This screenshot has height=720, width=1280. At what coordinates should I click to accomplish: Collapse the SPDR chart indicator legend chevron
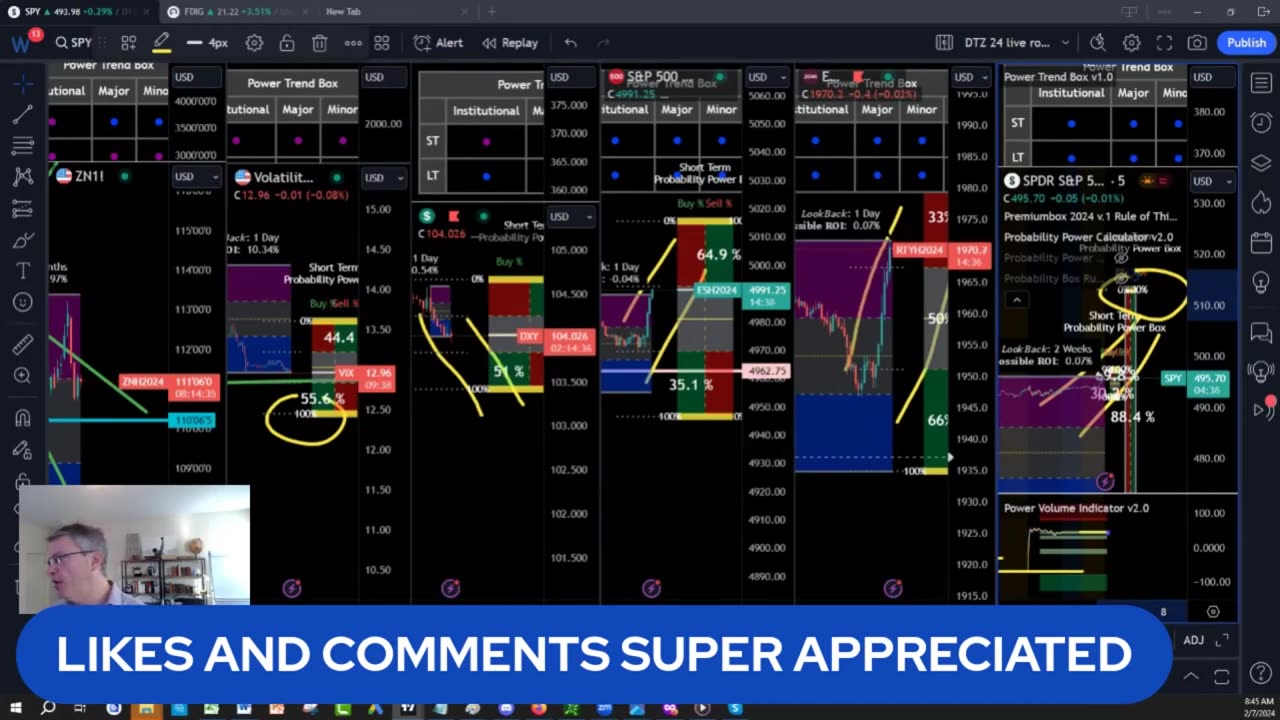pos(1016,300)
